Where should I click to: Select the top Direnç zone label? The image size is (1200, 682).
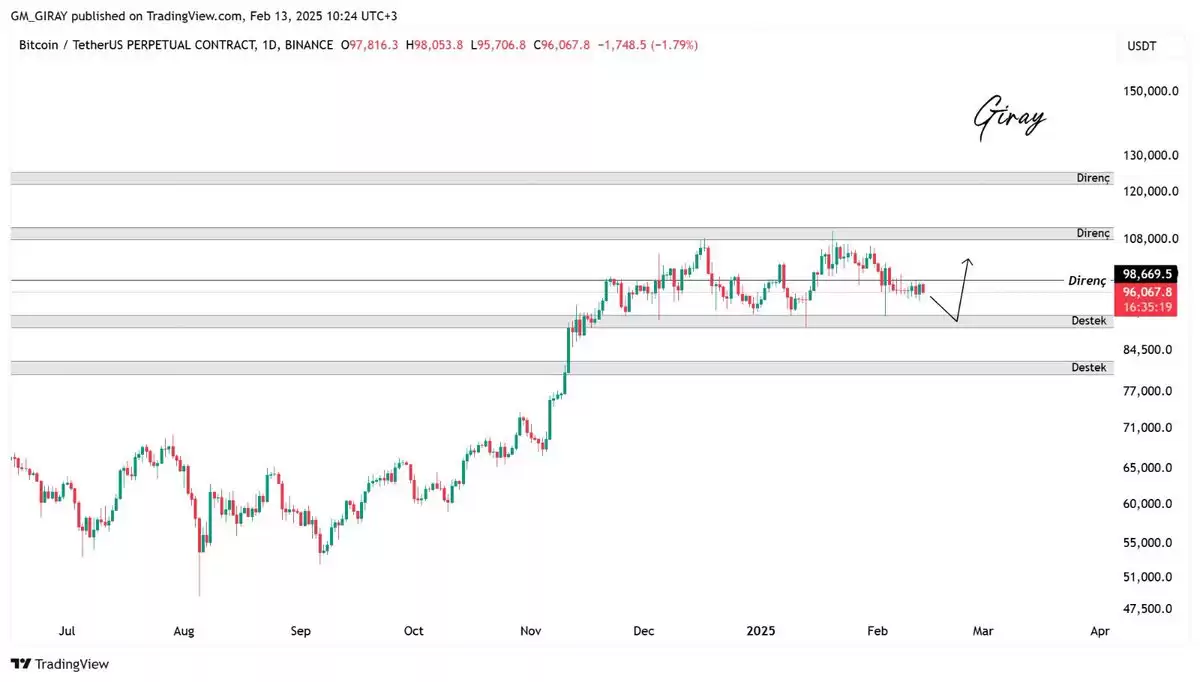click(x=1093, y=178)
